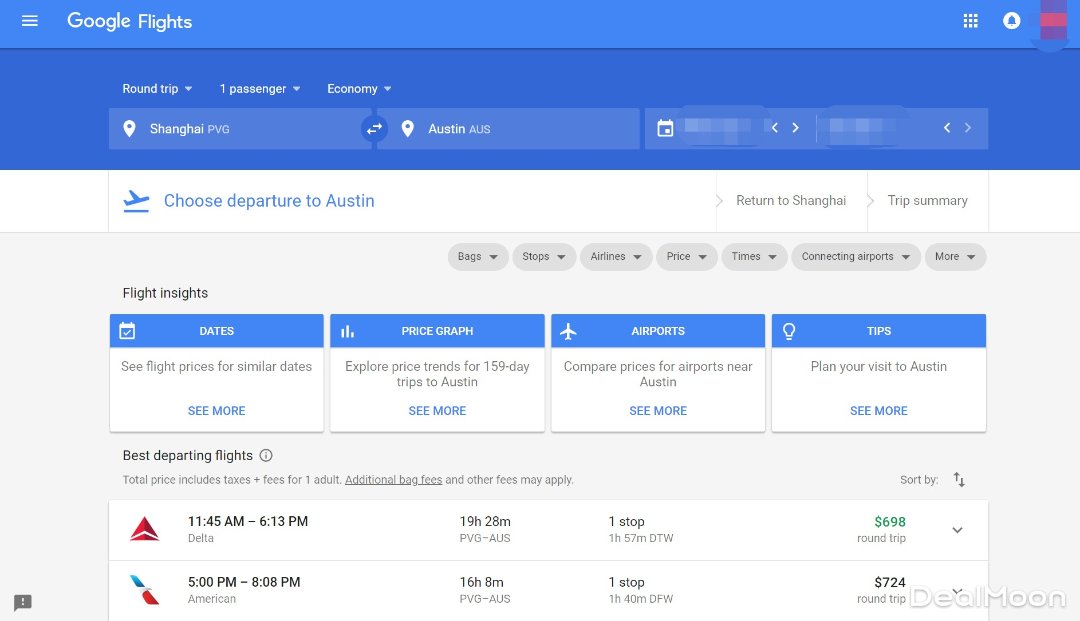1080x621 pixels.
Task: Click the info icon beside Best departing flights
Action: click(x=266, y=456)
